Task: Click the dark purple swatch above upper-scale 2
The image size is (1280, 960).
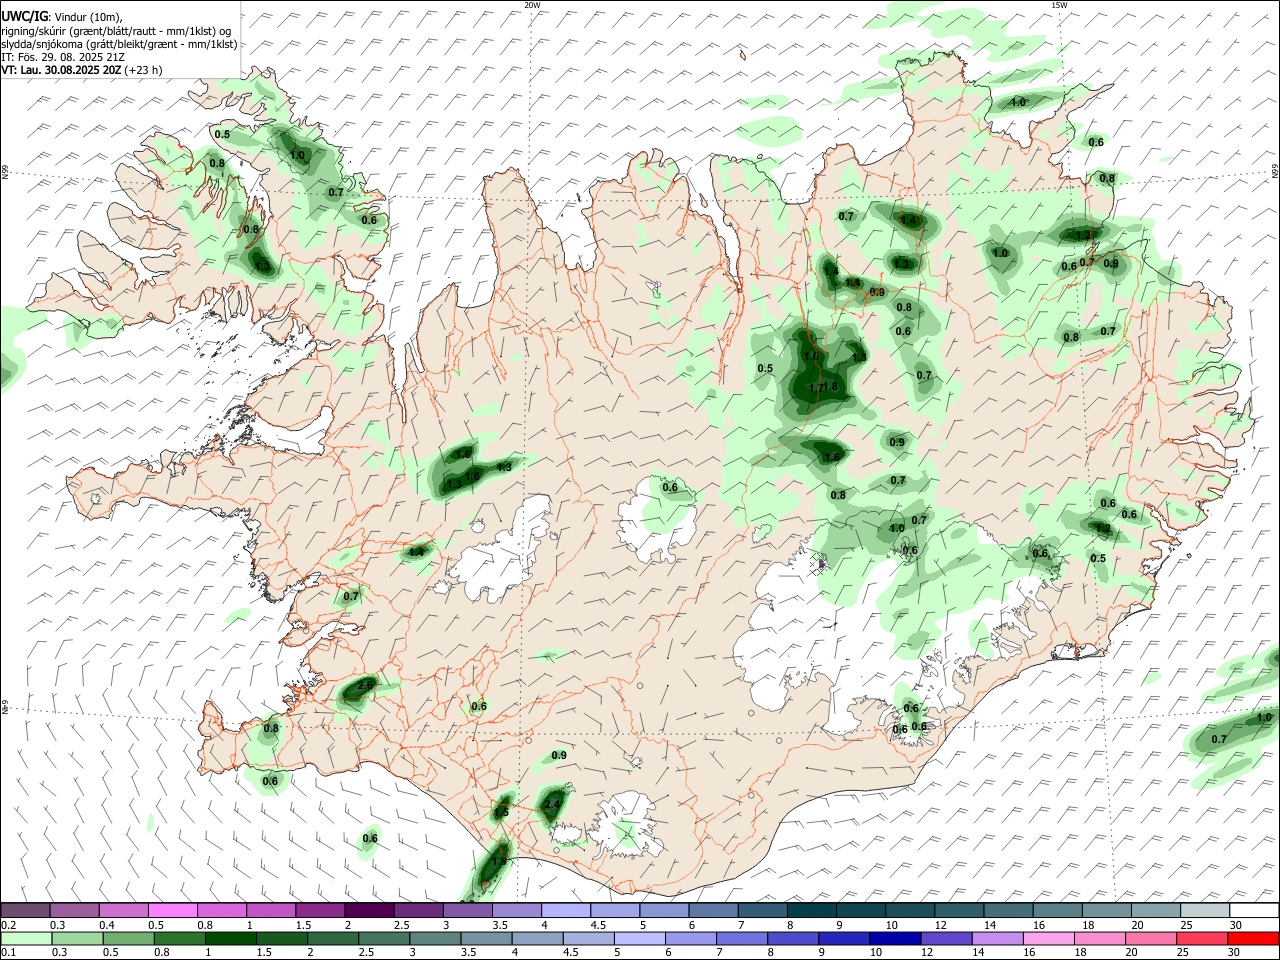Action: pyautogui.click(x=369, y=911)
